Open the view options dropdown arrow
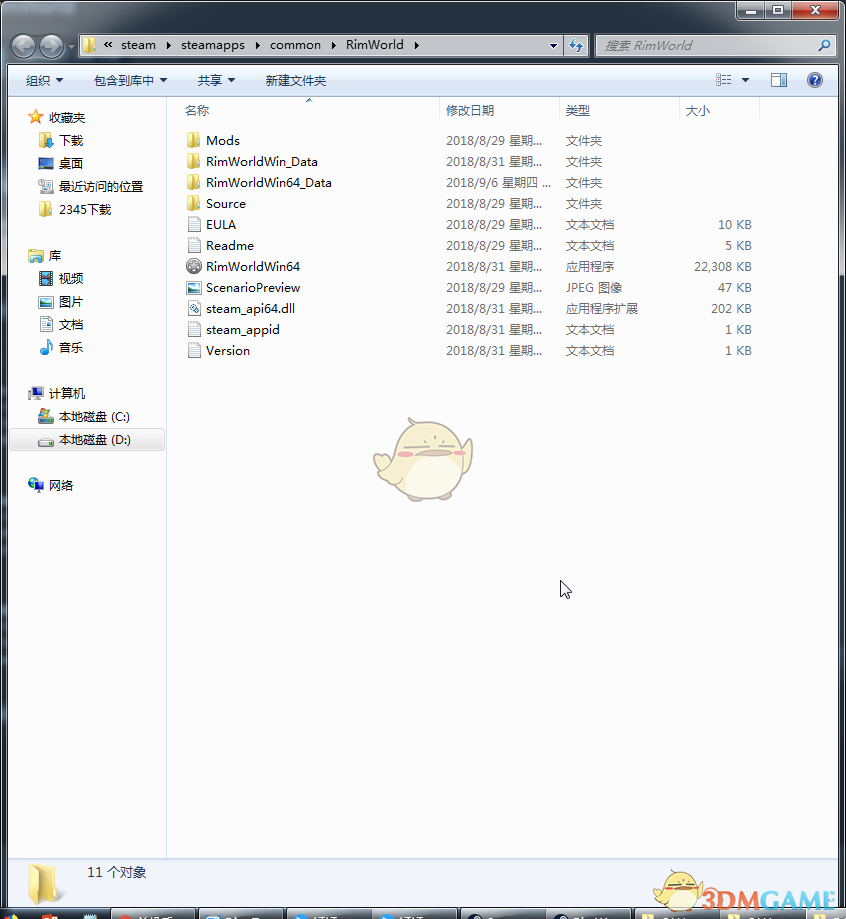This screenshot has height=919, width=846. point(745,80)
